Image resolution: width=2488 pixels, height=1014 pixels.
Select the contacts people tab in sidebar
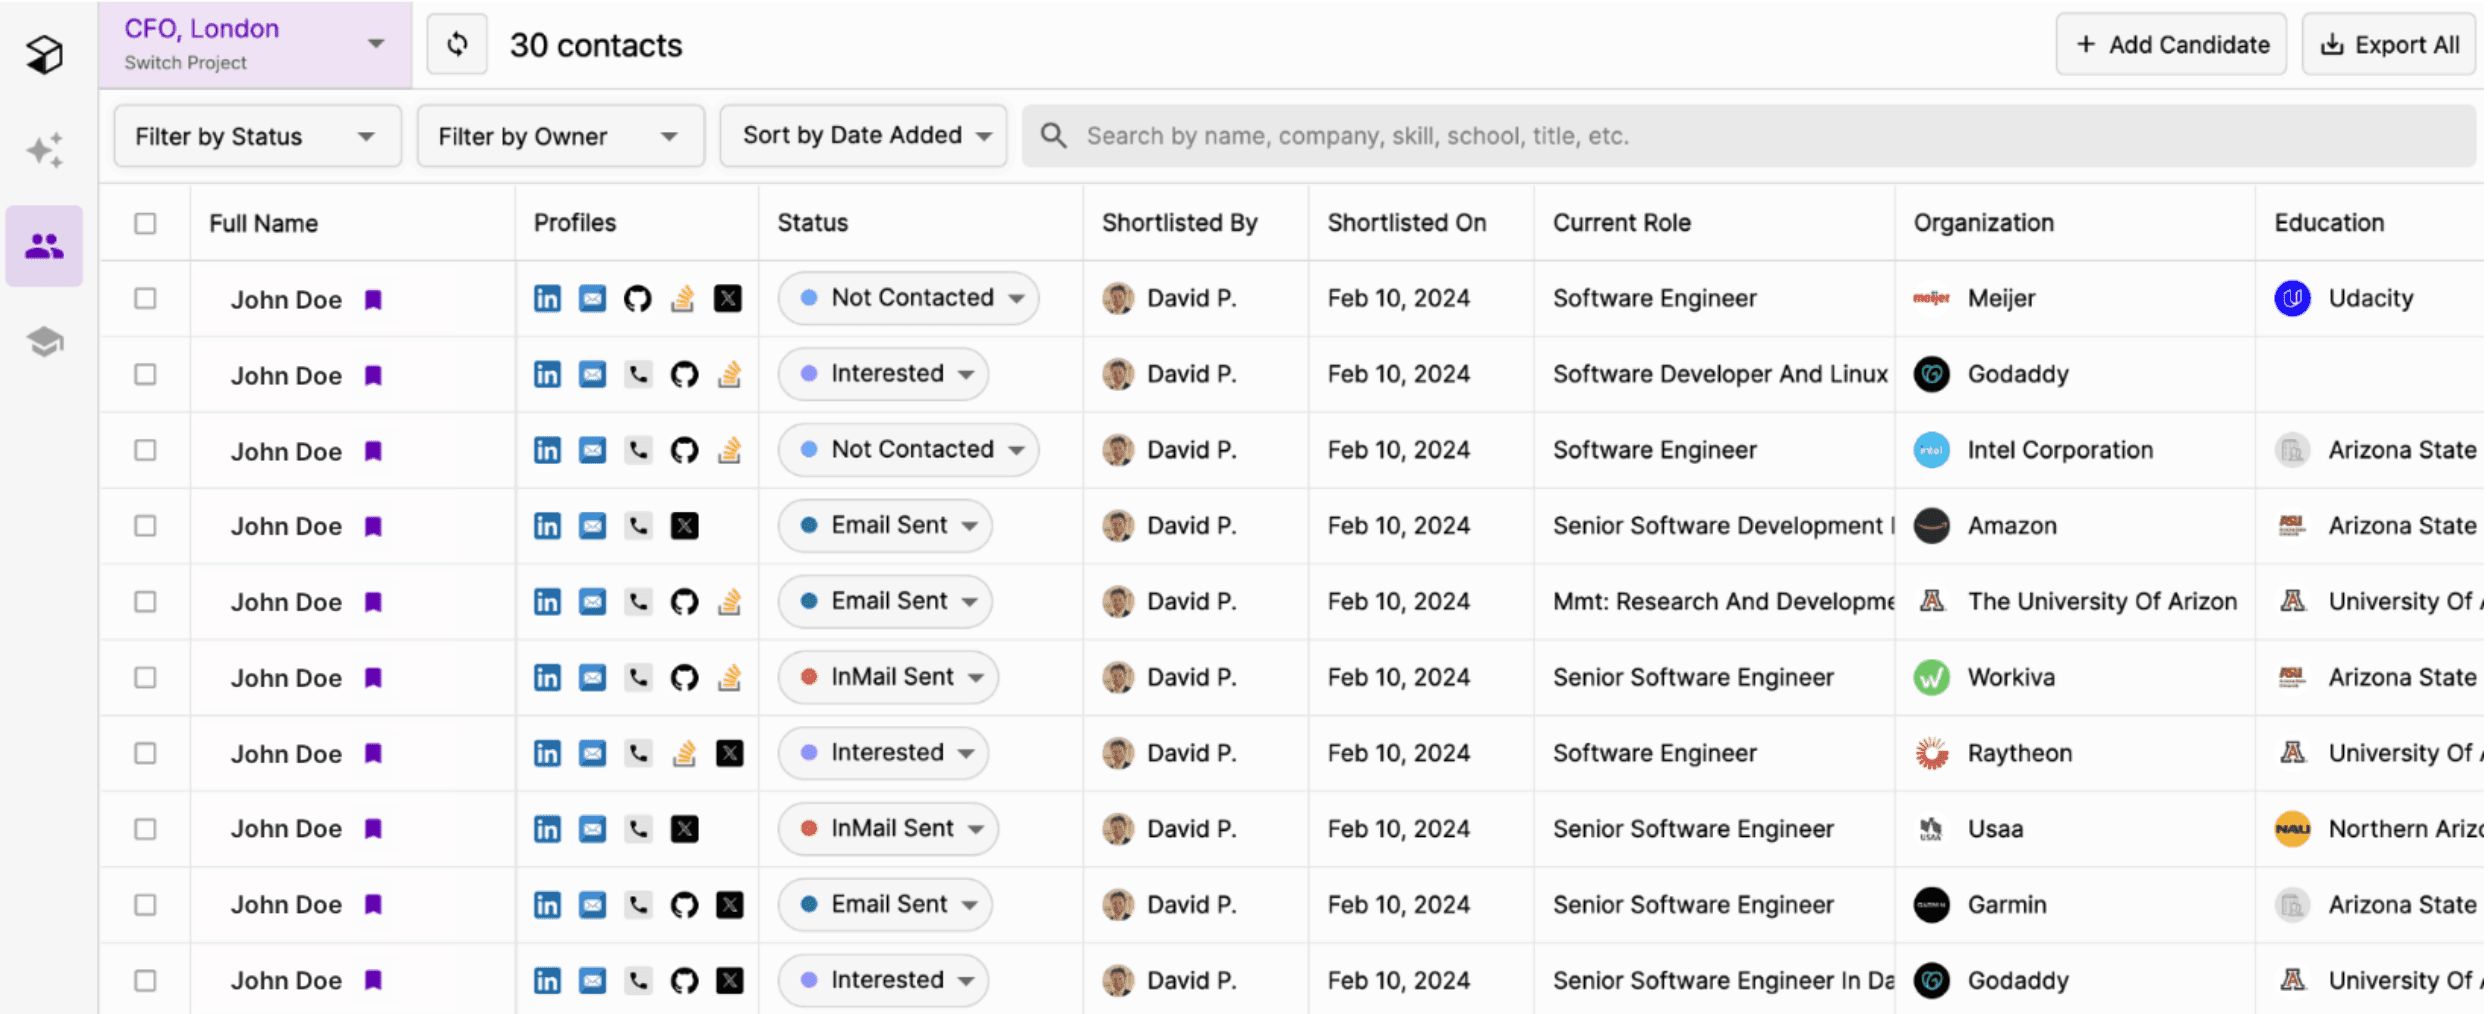[45, 246]
